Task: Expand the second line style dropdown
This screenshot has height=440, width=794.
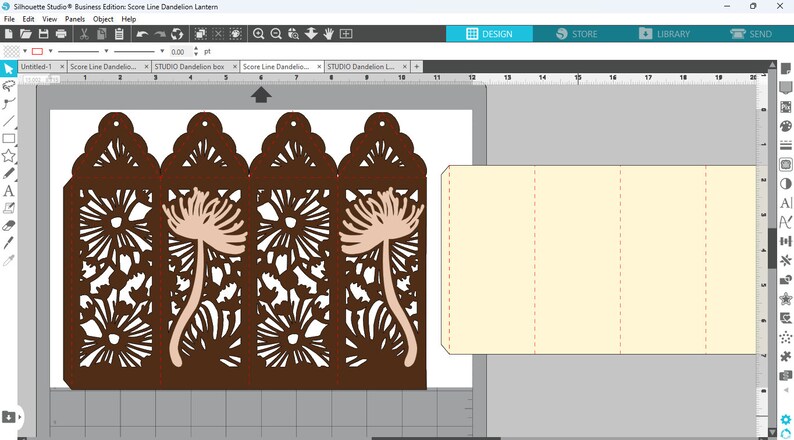Action: 162,51
